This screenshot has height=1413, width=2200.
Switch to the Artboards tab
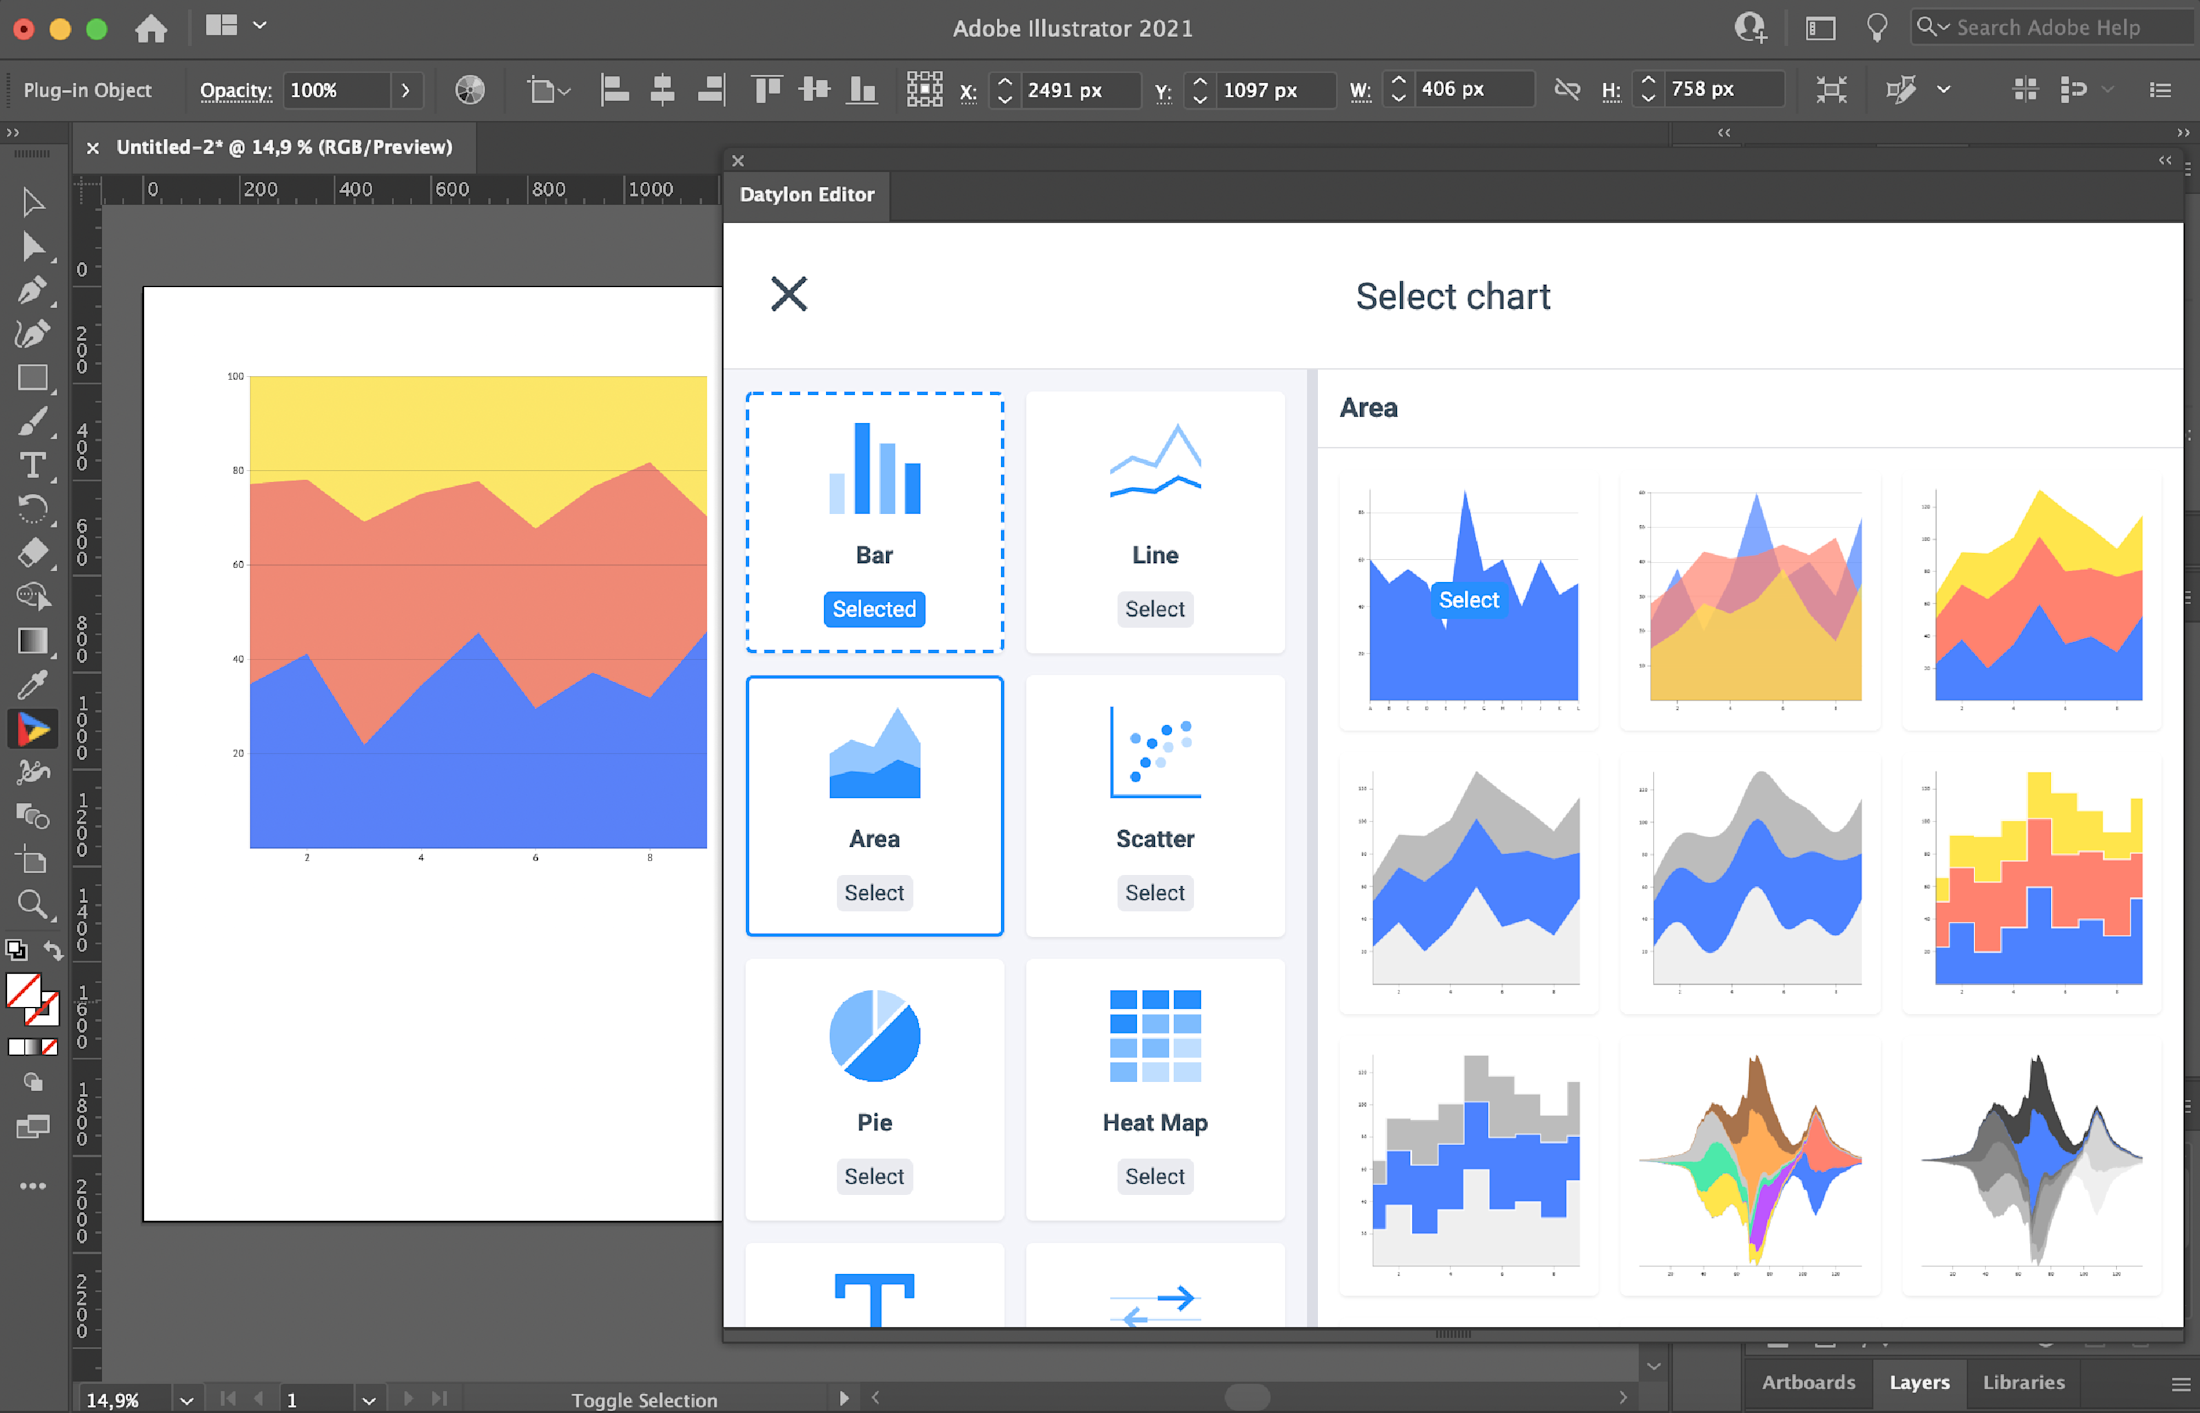pyautogui.click(x=1808, y=1382)
